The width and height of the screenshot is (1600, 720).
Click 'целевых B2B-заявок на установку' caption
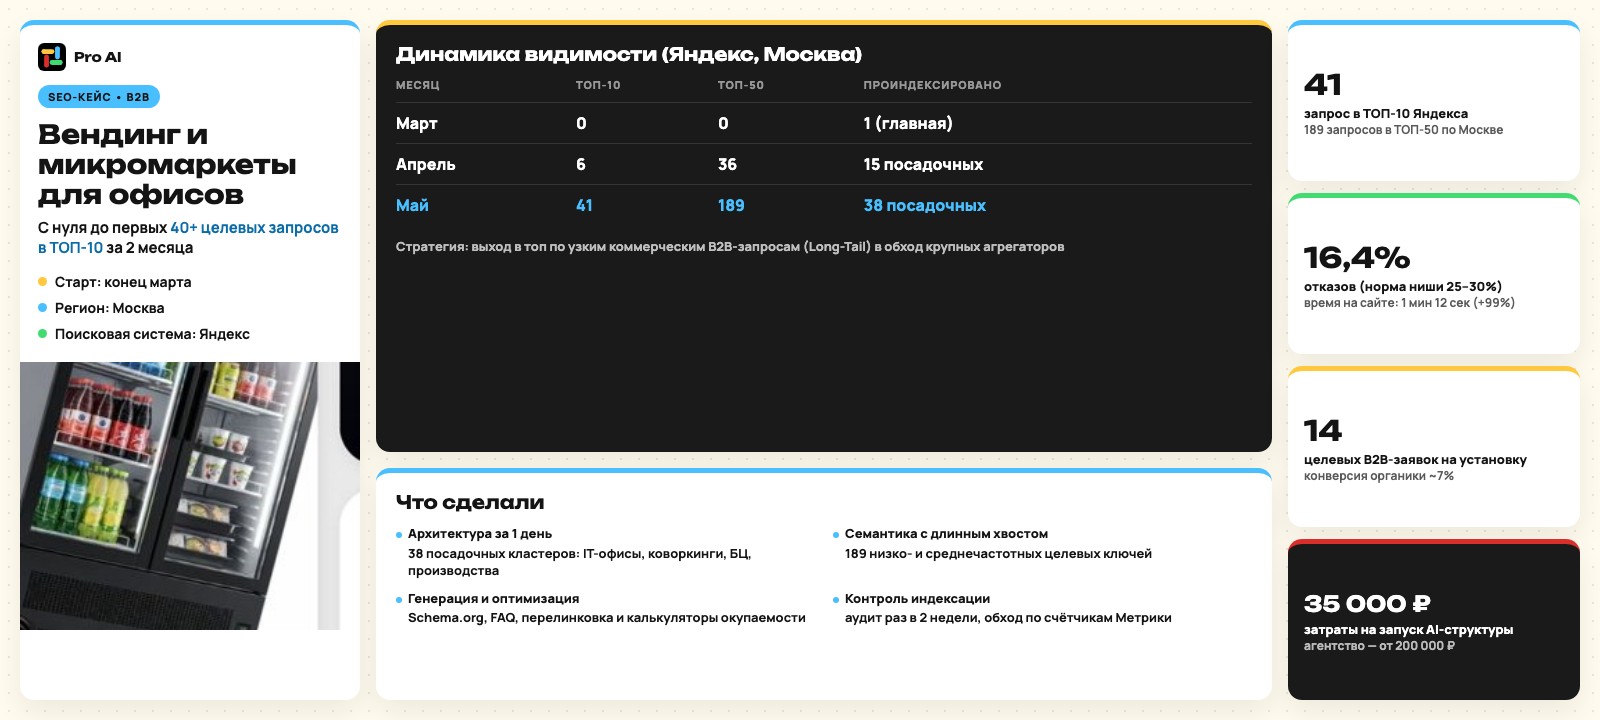pos(1415,460)
